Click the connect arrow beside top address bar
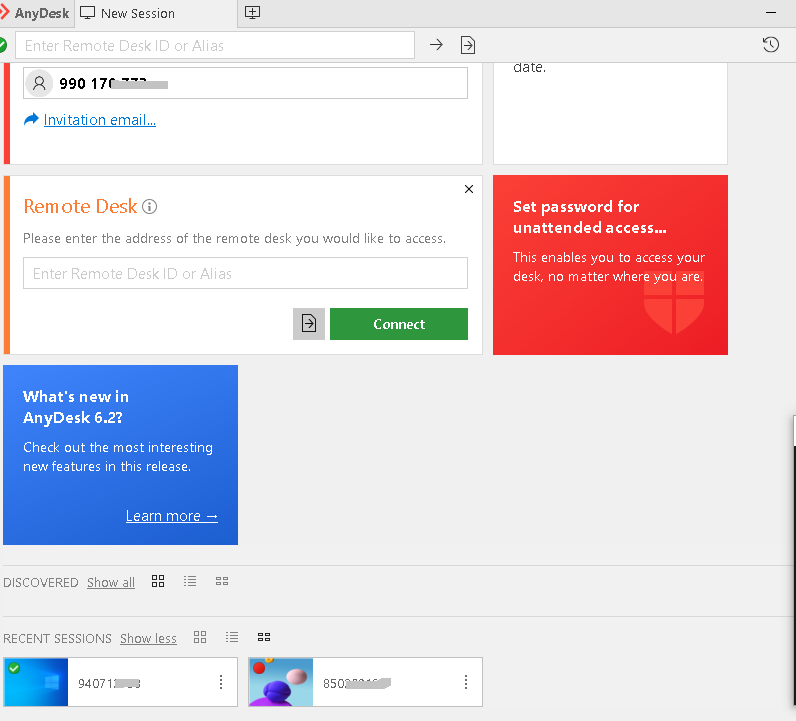Image resolution: width=796 pixels, height=721 pixels. 436,45
